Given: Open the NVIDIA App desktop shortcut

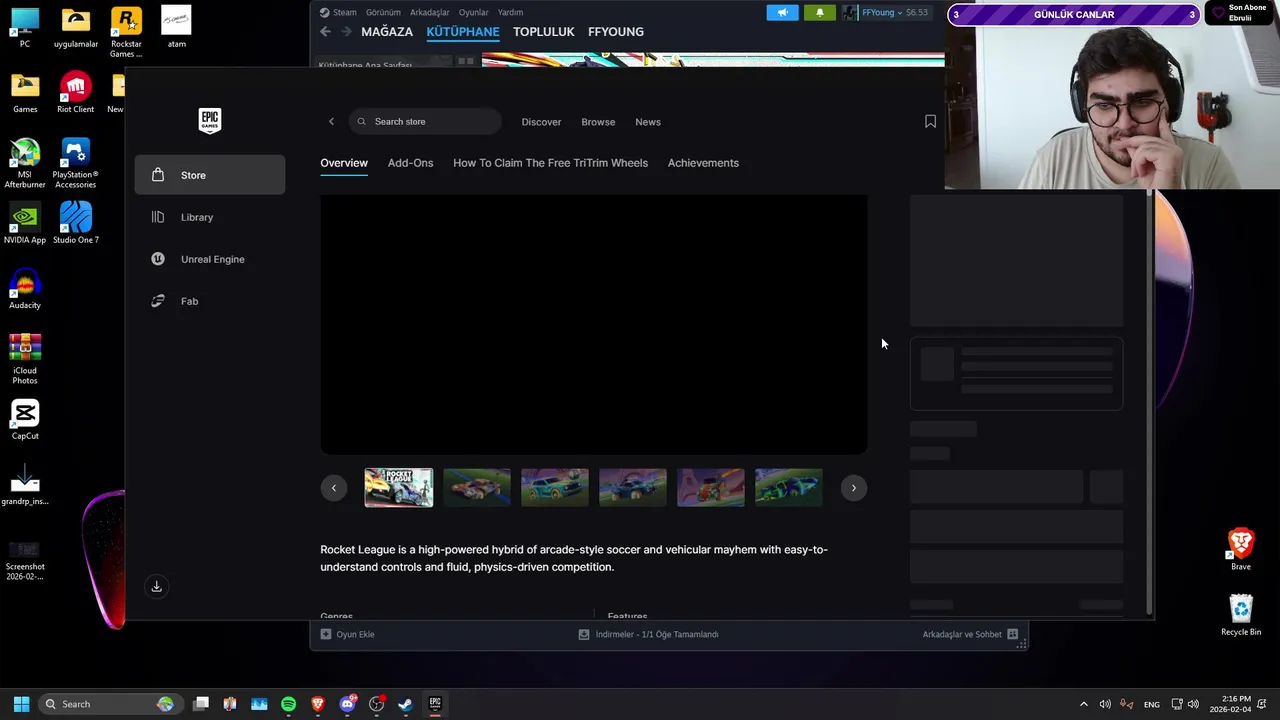Looking at the screenshot, I should [x=25, y=223].
